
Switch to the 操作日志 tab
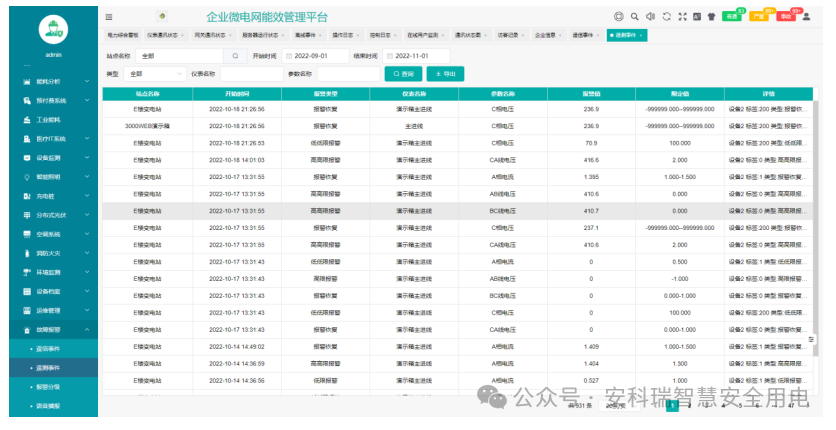(x=345, y=35)
